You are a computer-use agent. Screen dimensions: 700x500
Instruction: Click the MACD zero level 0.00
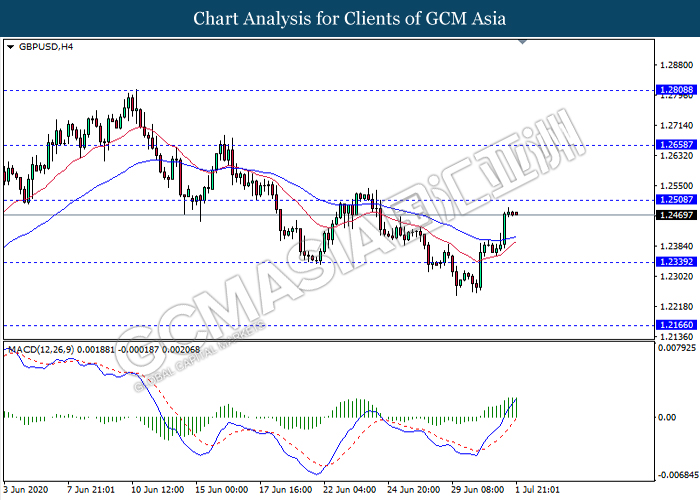pyautogui.click(x=667, y=417)
